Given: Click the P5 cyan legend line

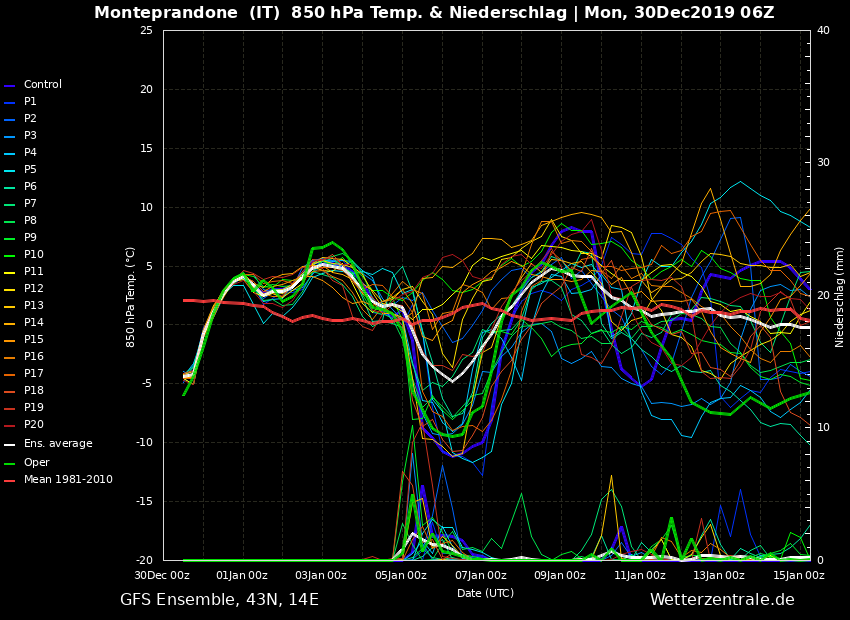Looking at the screenshot, I should point(10,170).
